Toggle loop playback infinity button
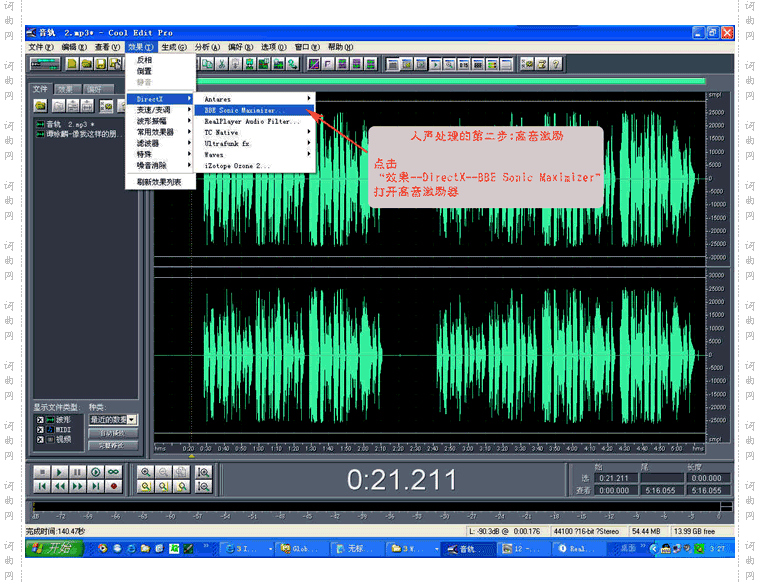 pyautogui.click(x=113, y=472)
